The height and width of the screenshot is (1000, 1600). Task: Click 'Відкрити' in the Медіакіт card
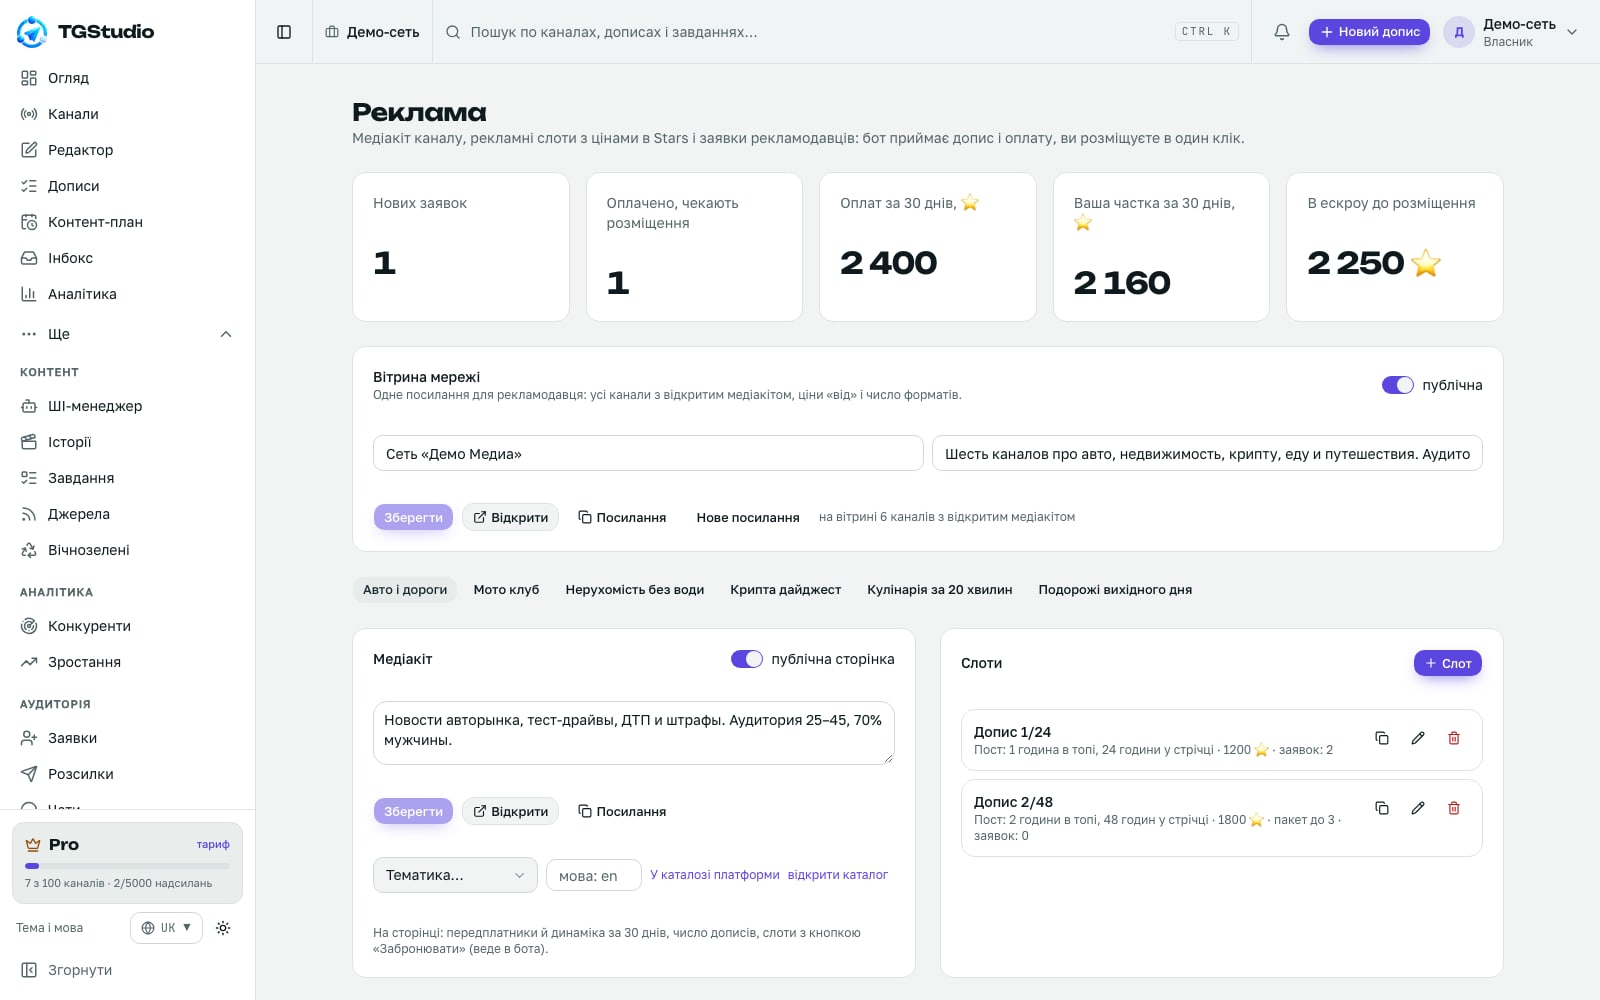click(x=510, y=811)
